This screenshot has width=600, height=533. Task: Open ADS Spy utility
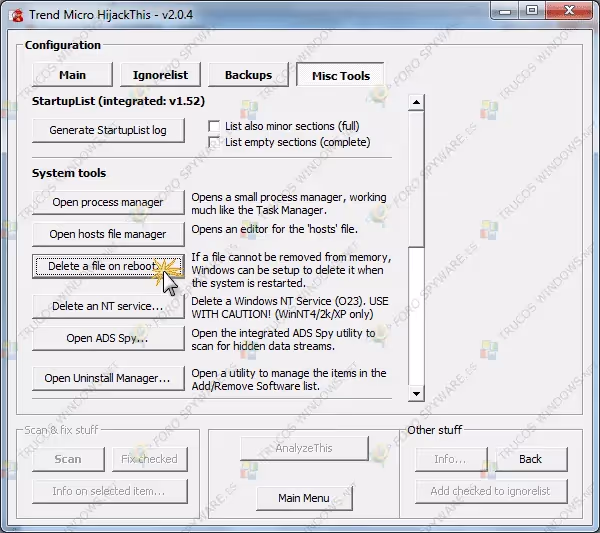pyautogui.click(x=108, y=338)
